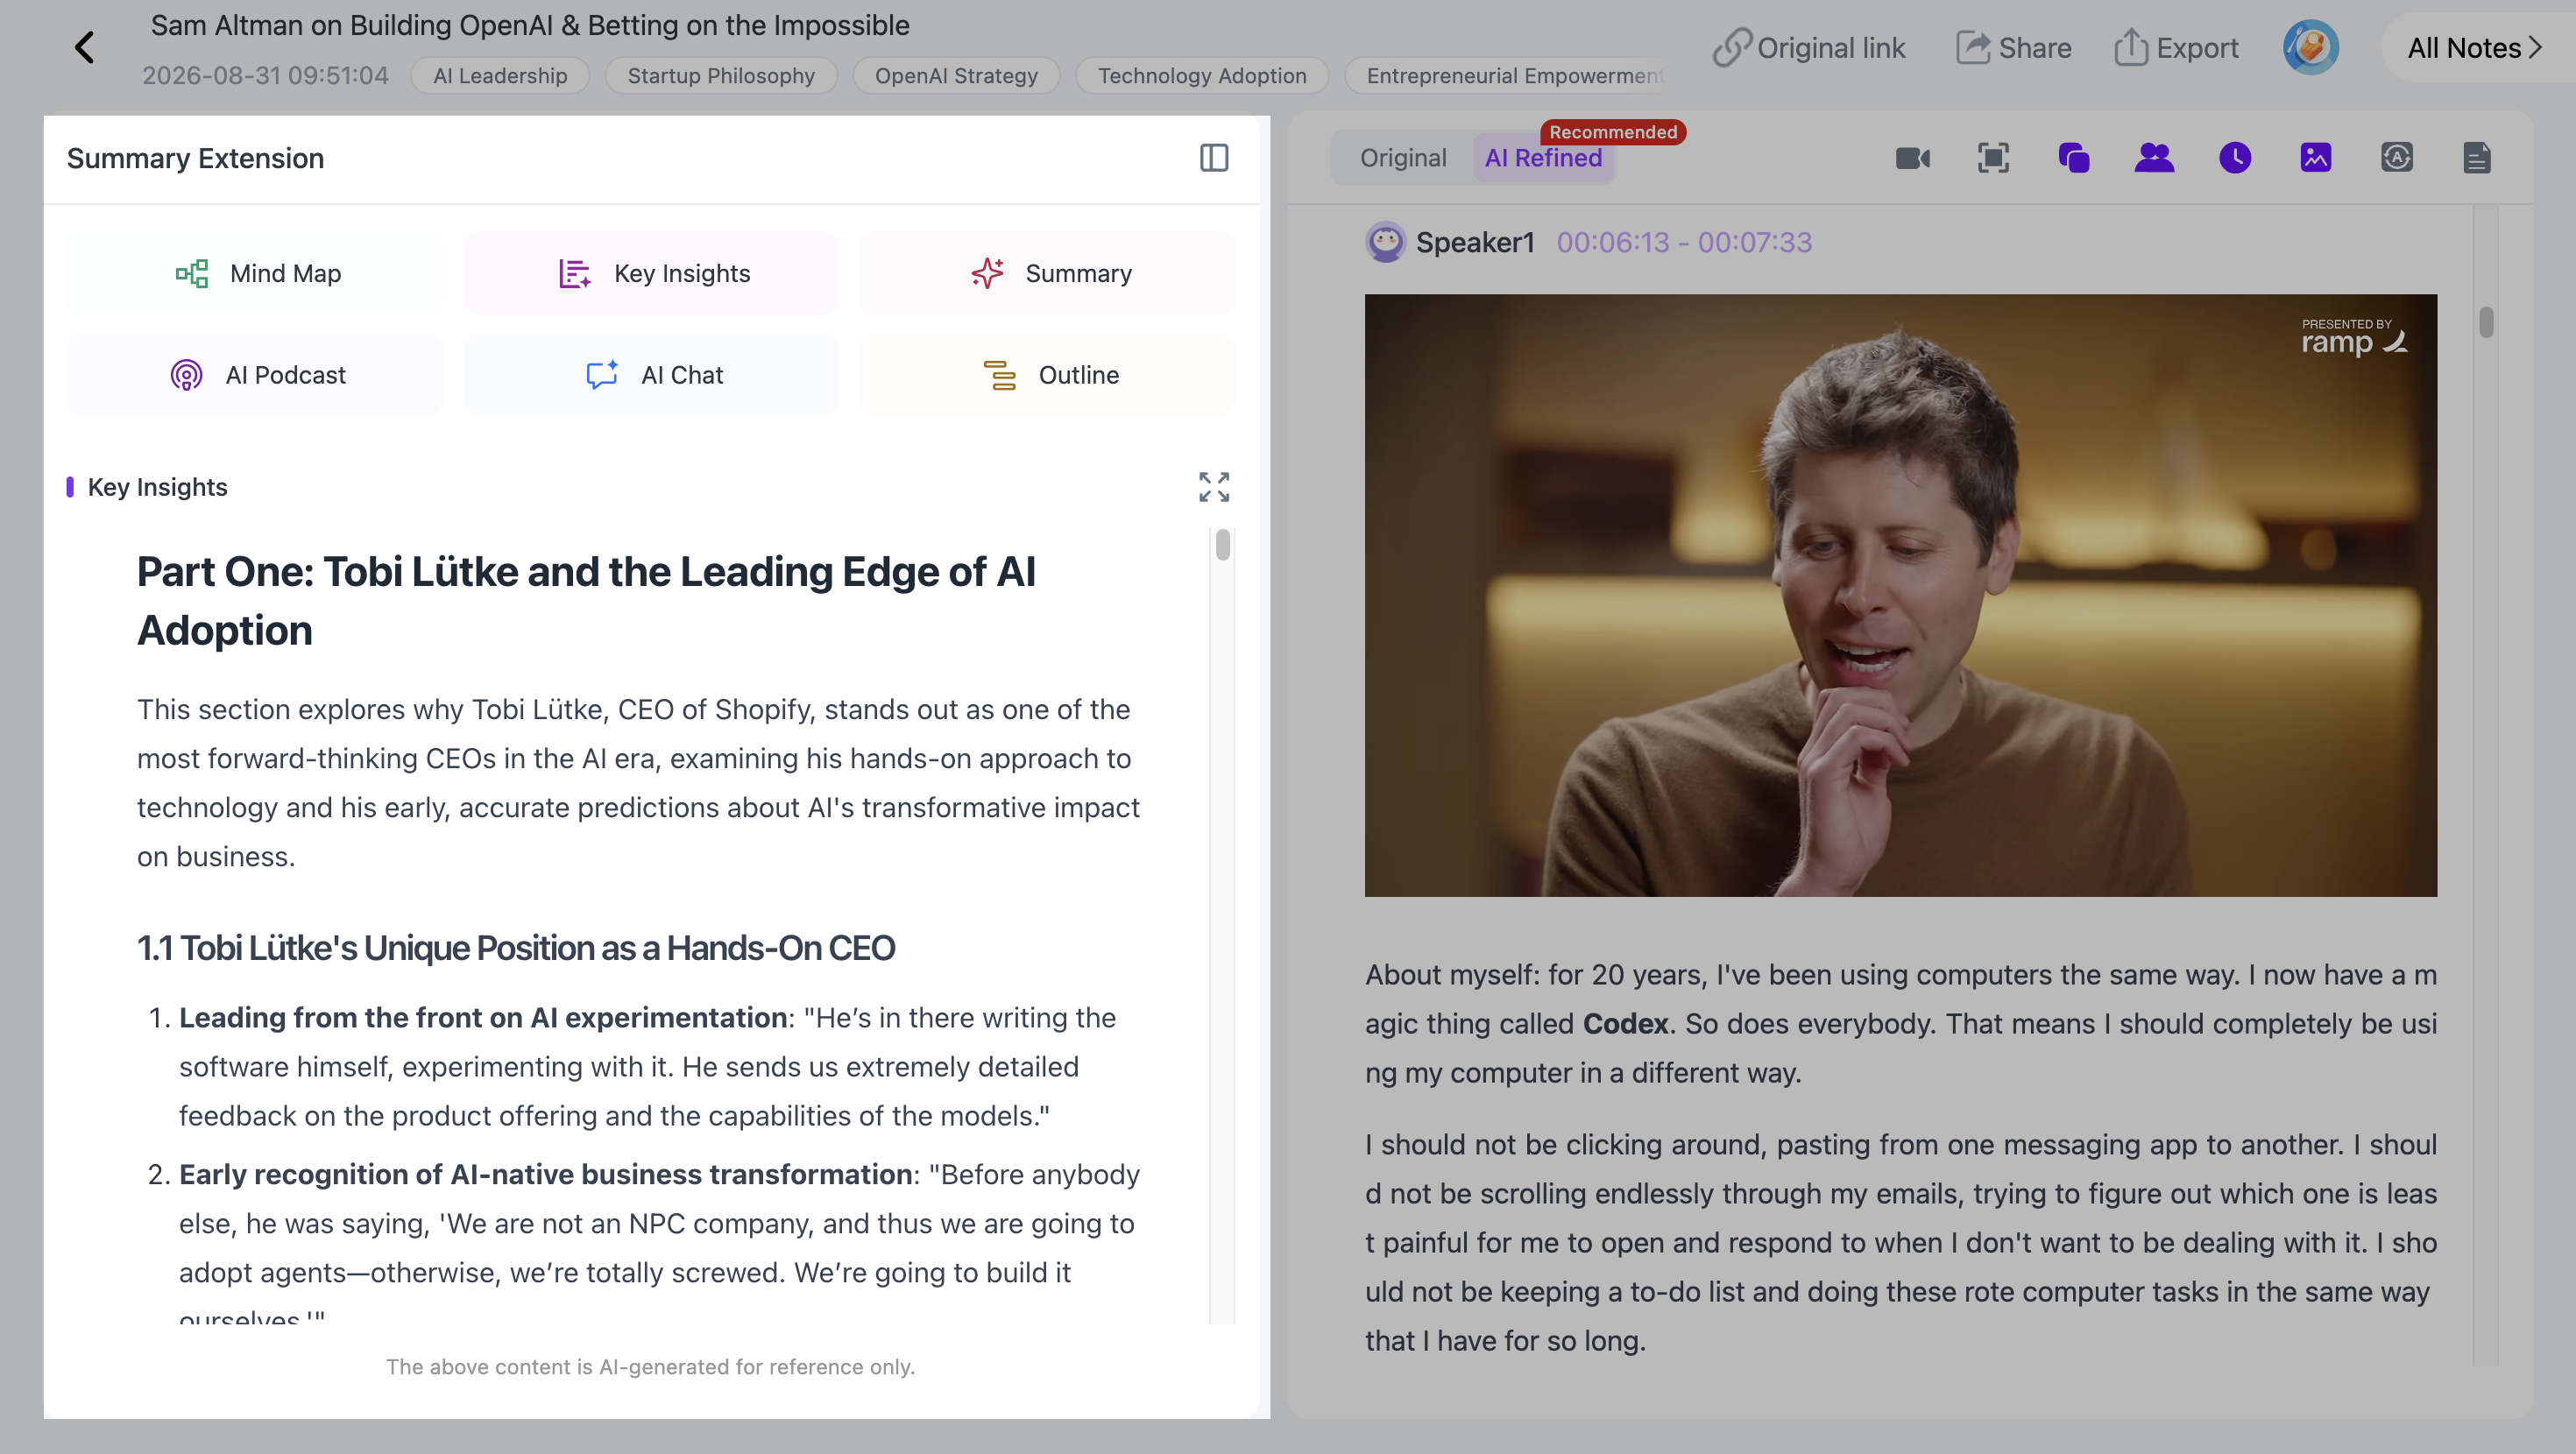
Task: Click the video camera icon
Action: point(1913,158)
